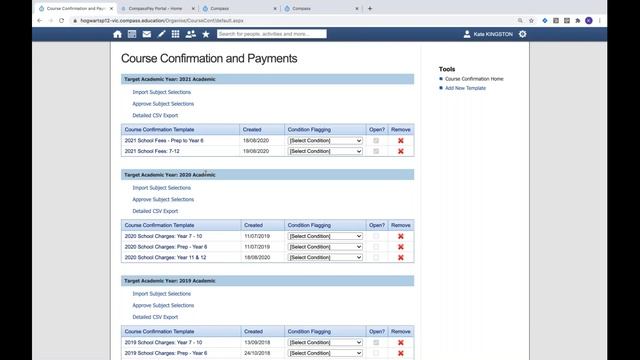Open the star favourites icon
This screenshot has height=360, width=640.
coord(206,34)
